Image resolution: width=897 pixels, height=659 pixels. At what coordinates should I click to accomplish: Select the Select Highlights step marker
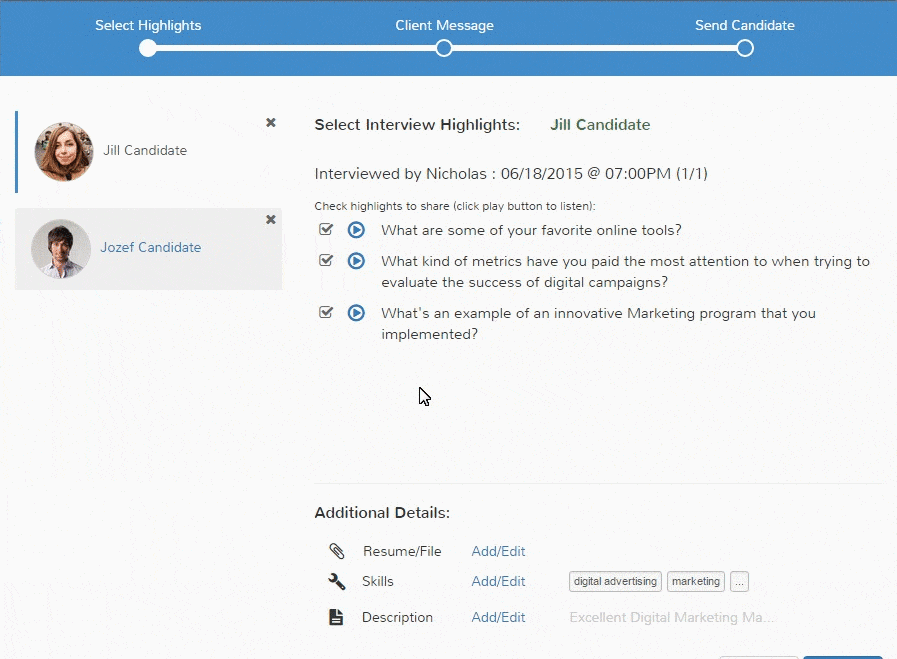pos(148,48)
